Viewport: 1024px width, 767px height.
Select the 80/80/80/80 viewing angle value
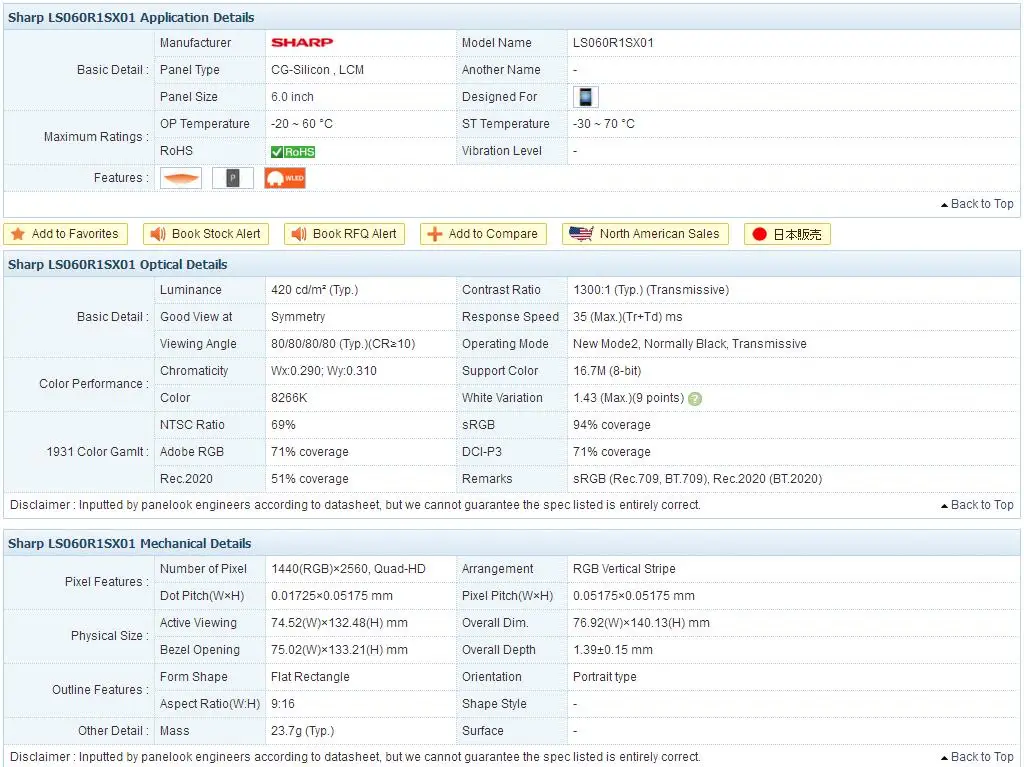[x=343, y=344]
